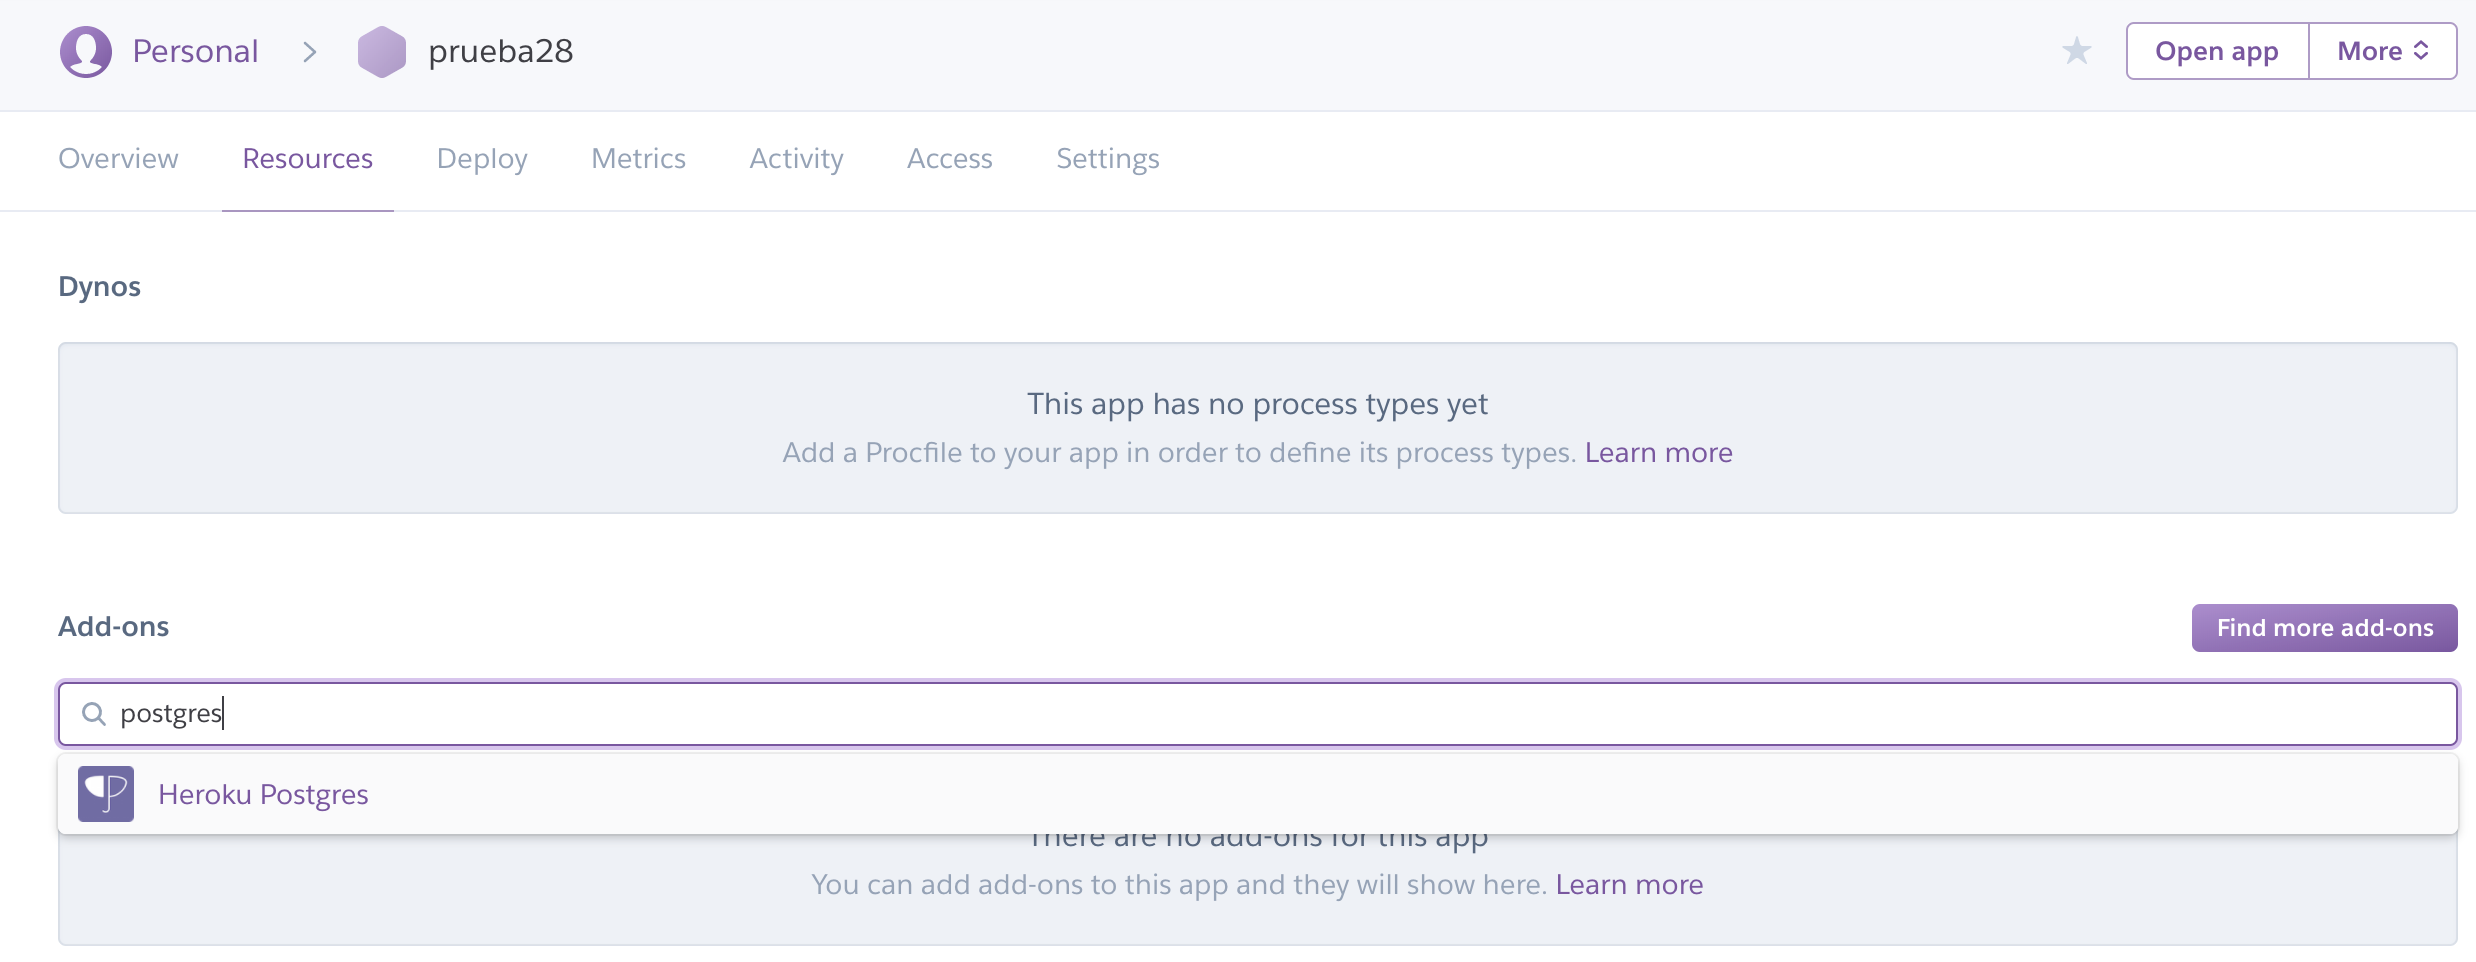Click the breadcrumb chevron after Personal
The image size is (2476, 962).
pyautogui.click(x=310, y=52)
